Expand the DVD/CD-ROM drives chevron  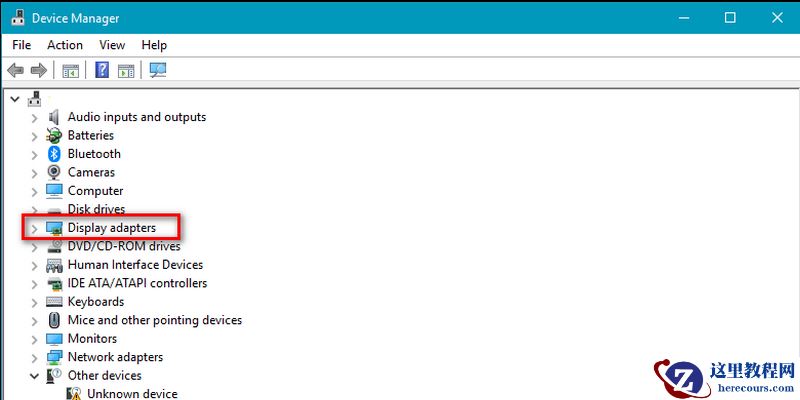pos(34,247)
